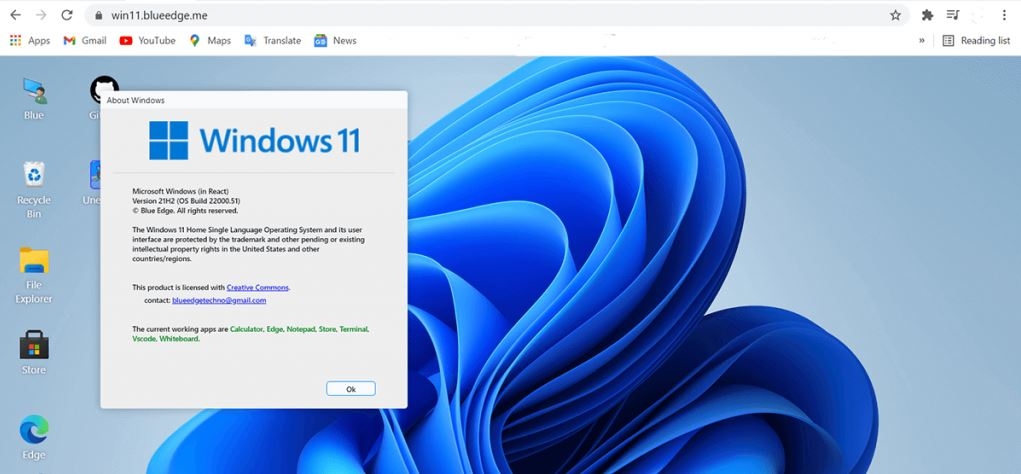The image size is (1021, 474).
Task: Expand hidden bookmarks with the double chevron
Action: click(921, 40)
